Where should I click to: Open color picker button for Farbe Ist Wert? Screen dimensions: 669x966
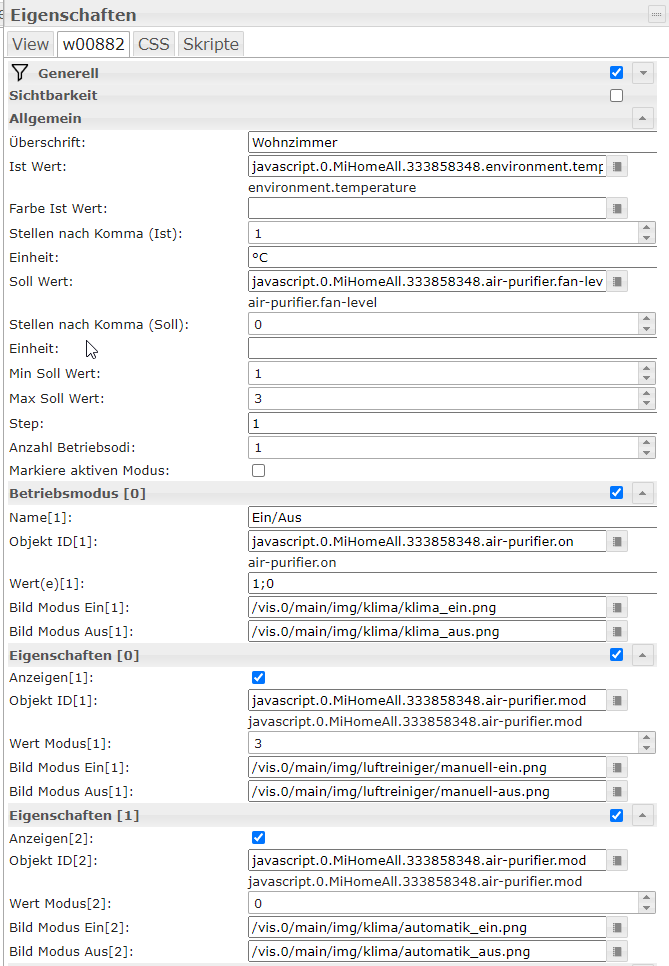coord(617,208)
